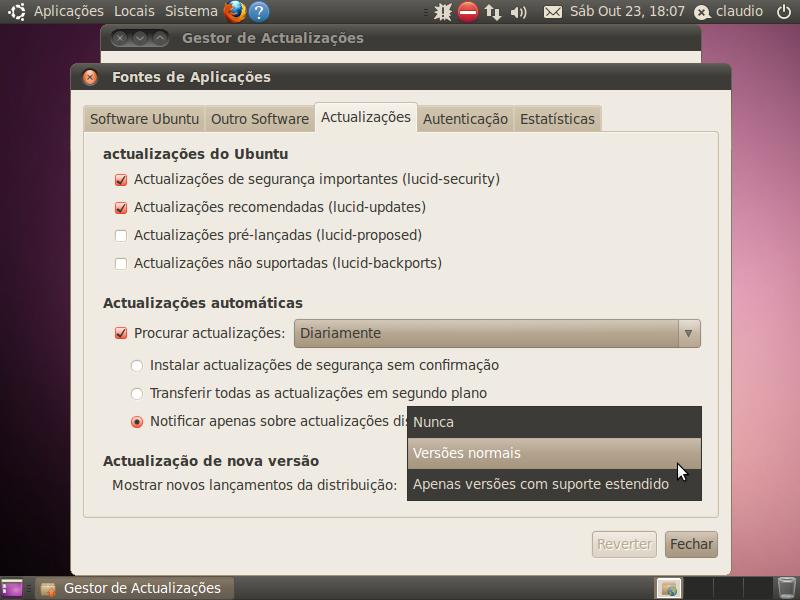Open the network connections indicator
The height and width of the screenshot is (600, 800).
493,12
